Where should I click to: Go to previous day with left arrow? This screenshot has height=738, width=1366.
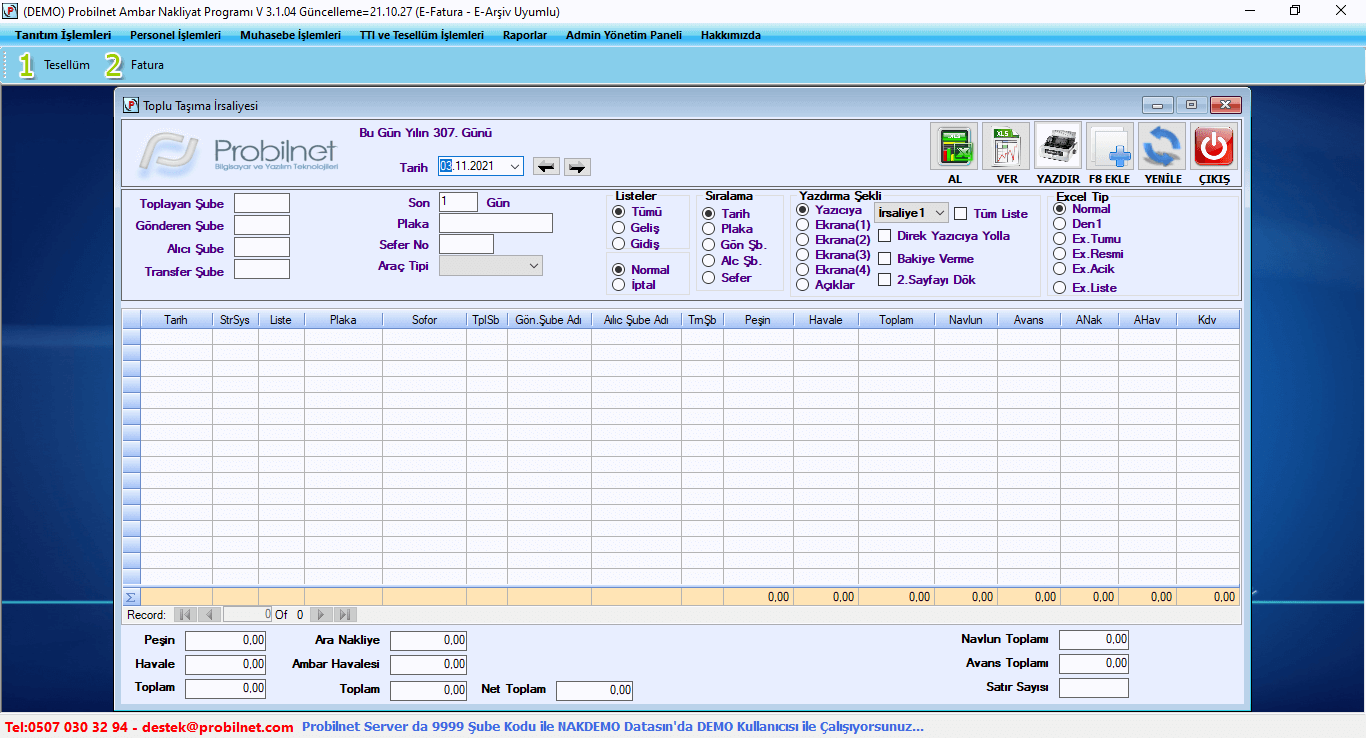coord(545,167)
